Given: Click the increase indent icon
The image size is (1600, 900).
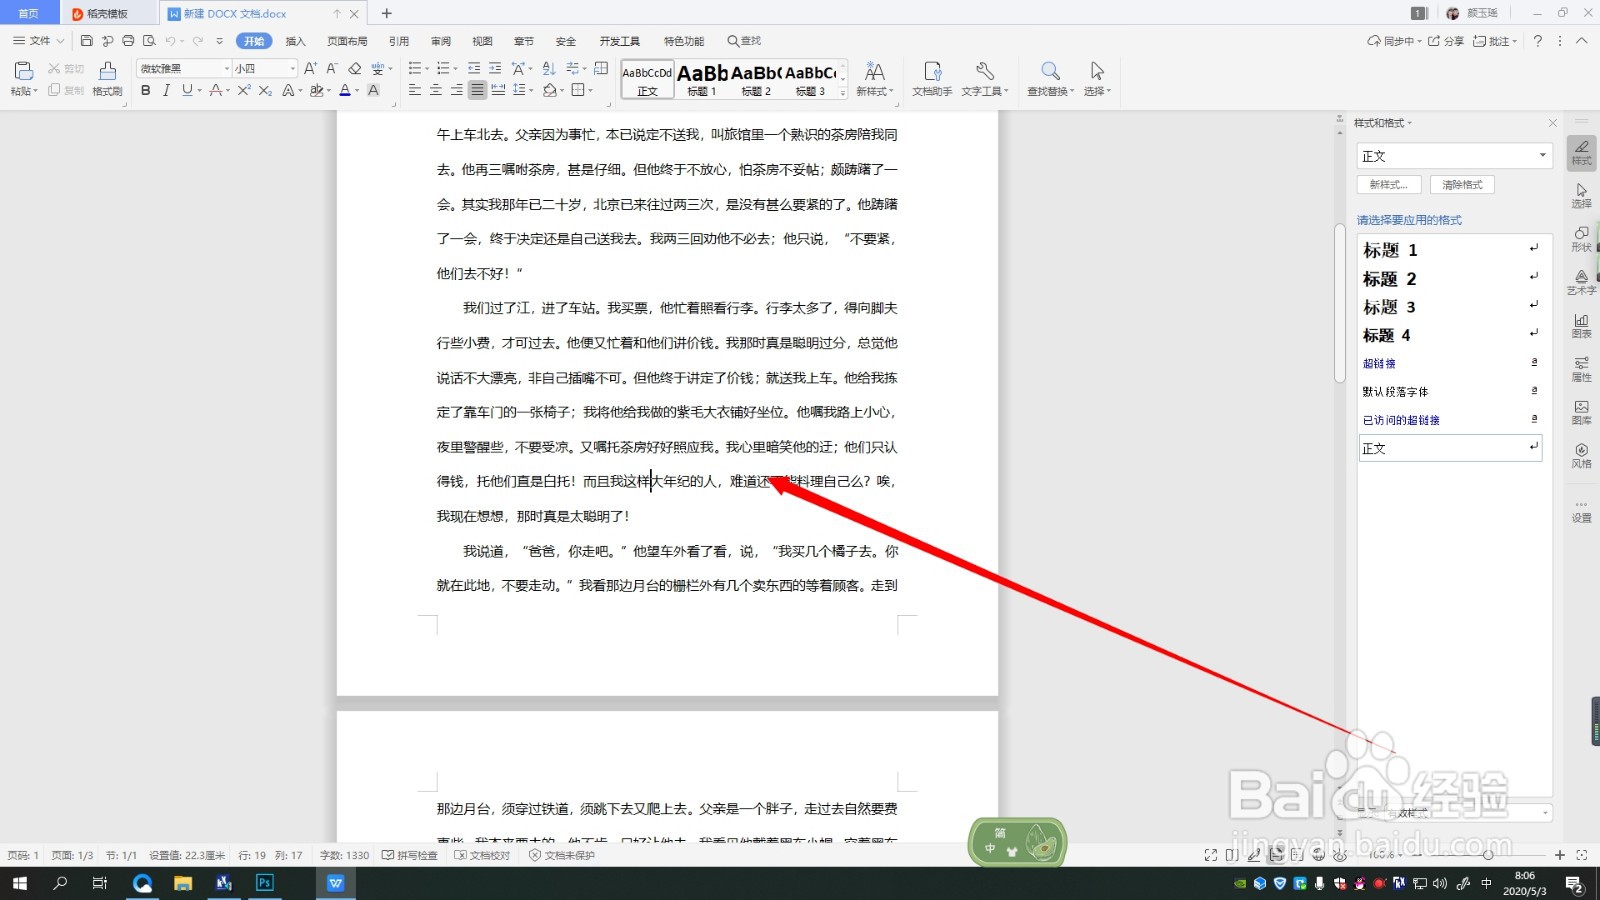Looking at the screenshot, I should [x=495, y=68].
